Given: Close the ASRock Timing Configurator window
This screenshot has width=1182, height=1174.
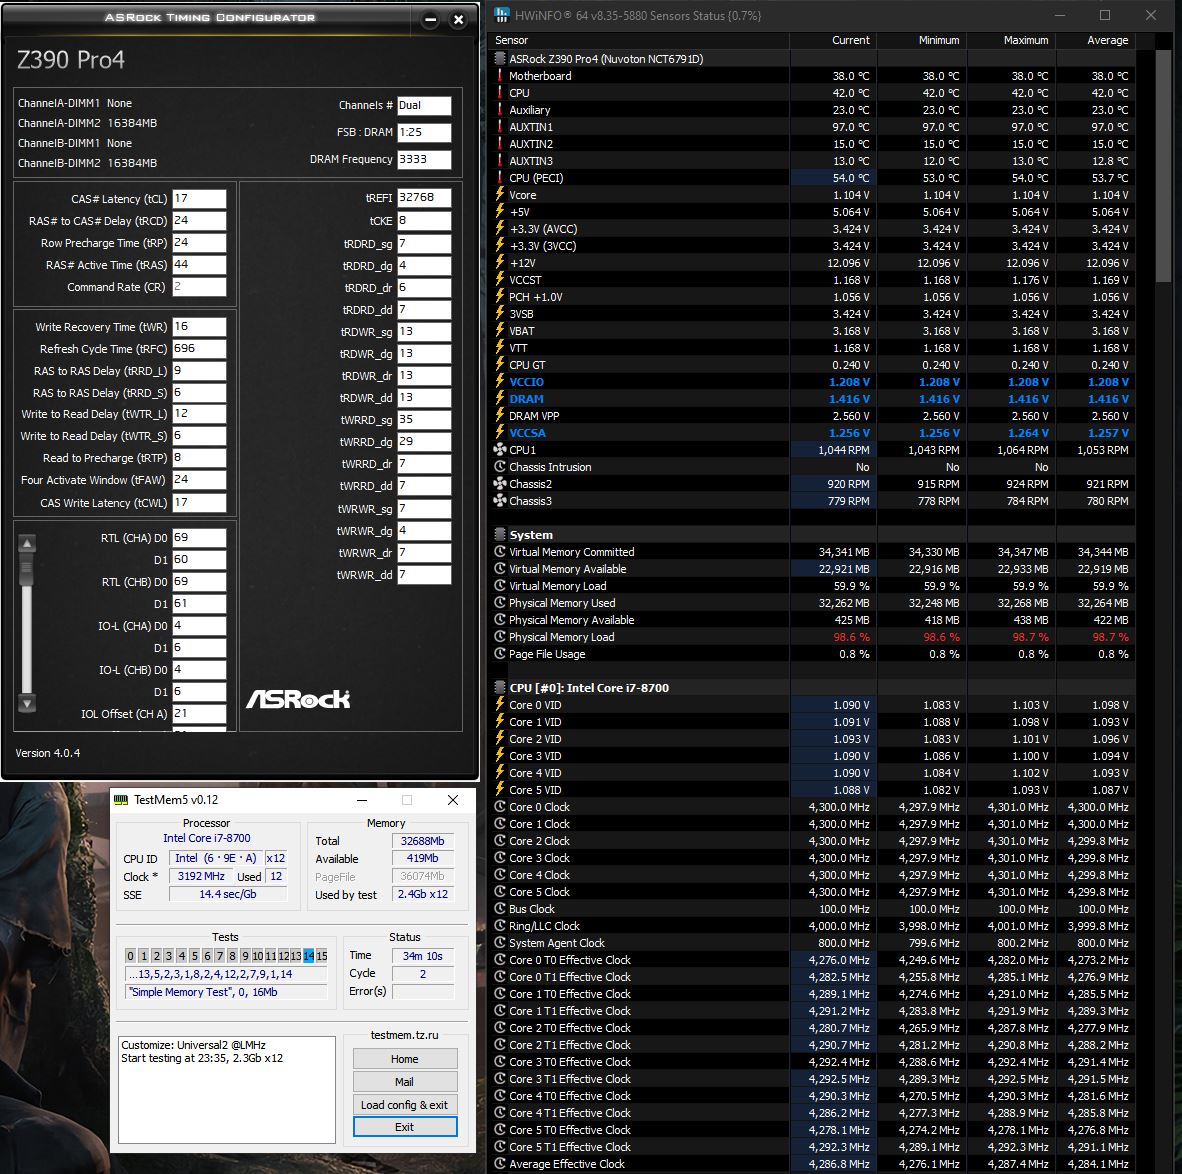Looking at the screenshot, I should pos(458,20).
